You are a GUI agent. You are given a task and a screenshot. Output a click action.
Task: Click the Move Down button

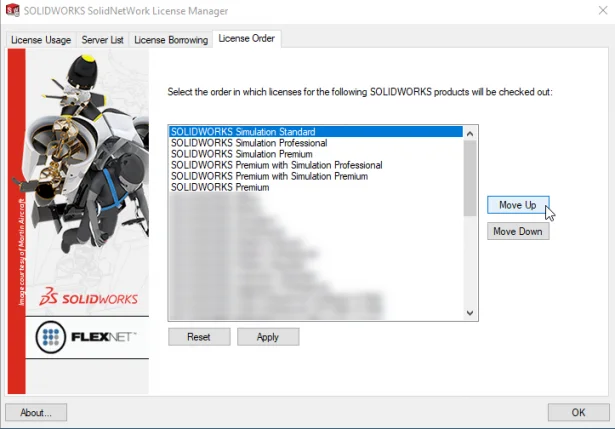click(x=518, y=231)
